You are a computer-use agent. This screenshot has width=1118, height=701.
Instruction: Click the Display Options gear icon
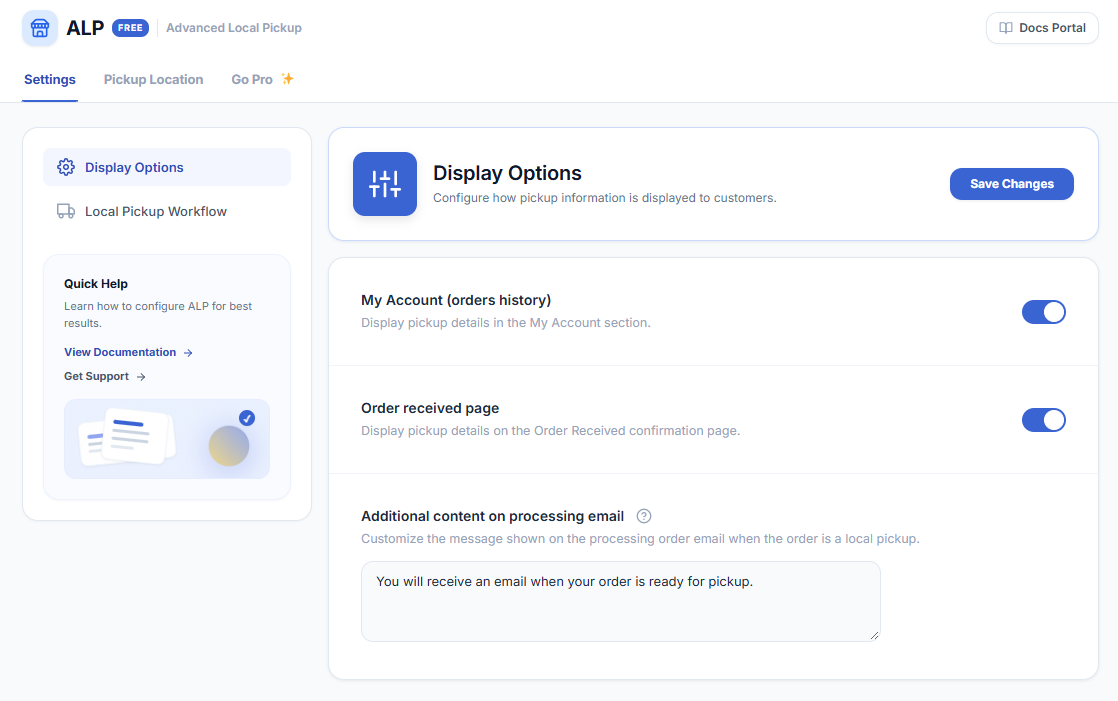pyautogui.click(x=66, y=167)
